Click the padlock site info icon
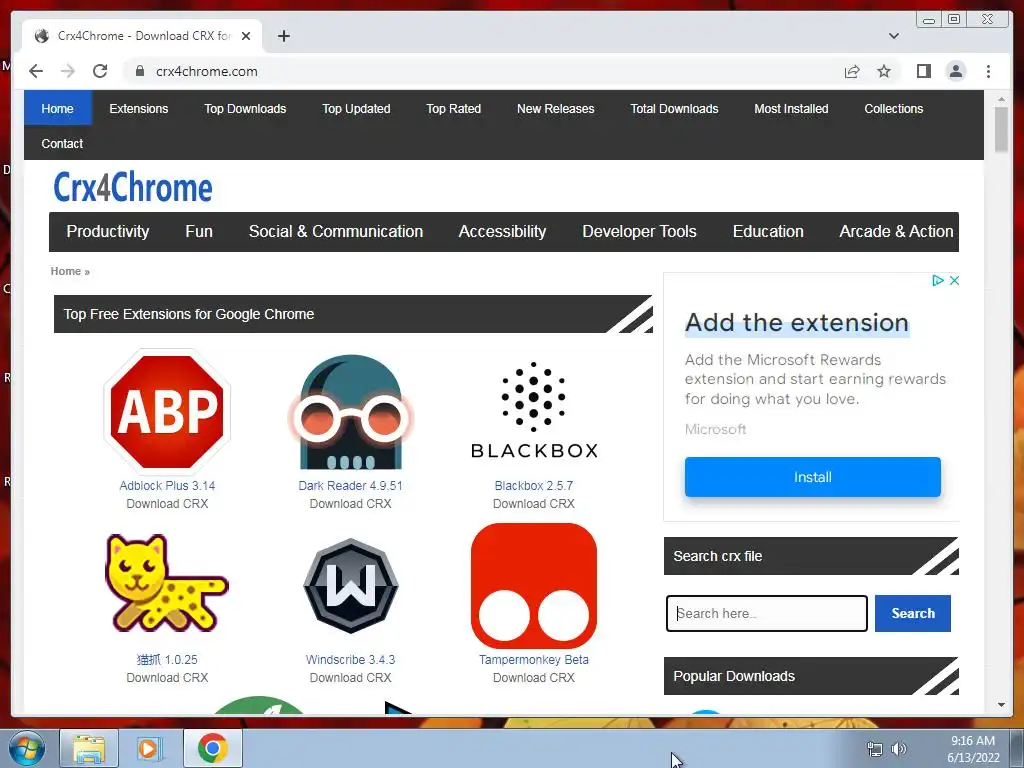 click(139, 71)
